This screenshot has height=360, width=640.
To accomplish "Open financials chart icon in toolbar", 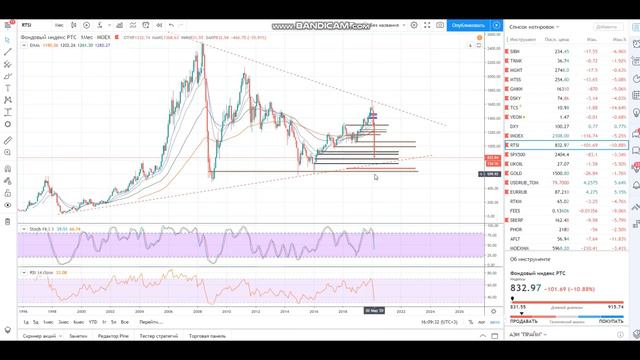I will [x=120, y=25].
